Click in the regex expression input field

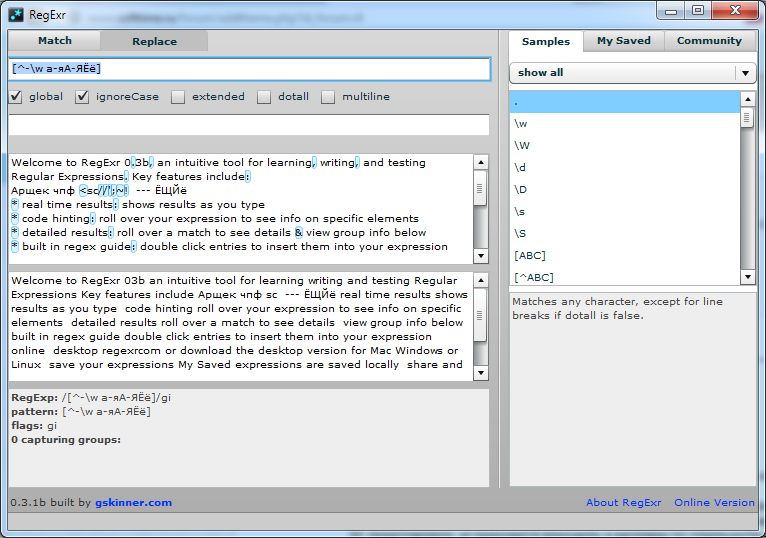(250, 69)
